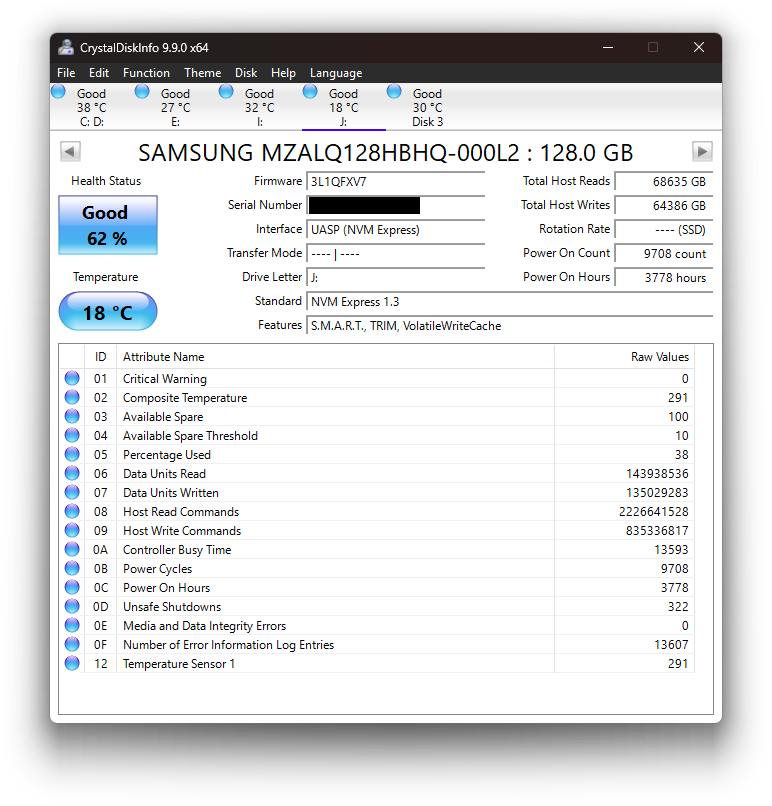Click the Interface field UASP (NVM Express)
Screen dimensions: 772x806
(x=395, y=230)
